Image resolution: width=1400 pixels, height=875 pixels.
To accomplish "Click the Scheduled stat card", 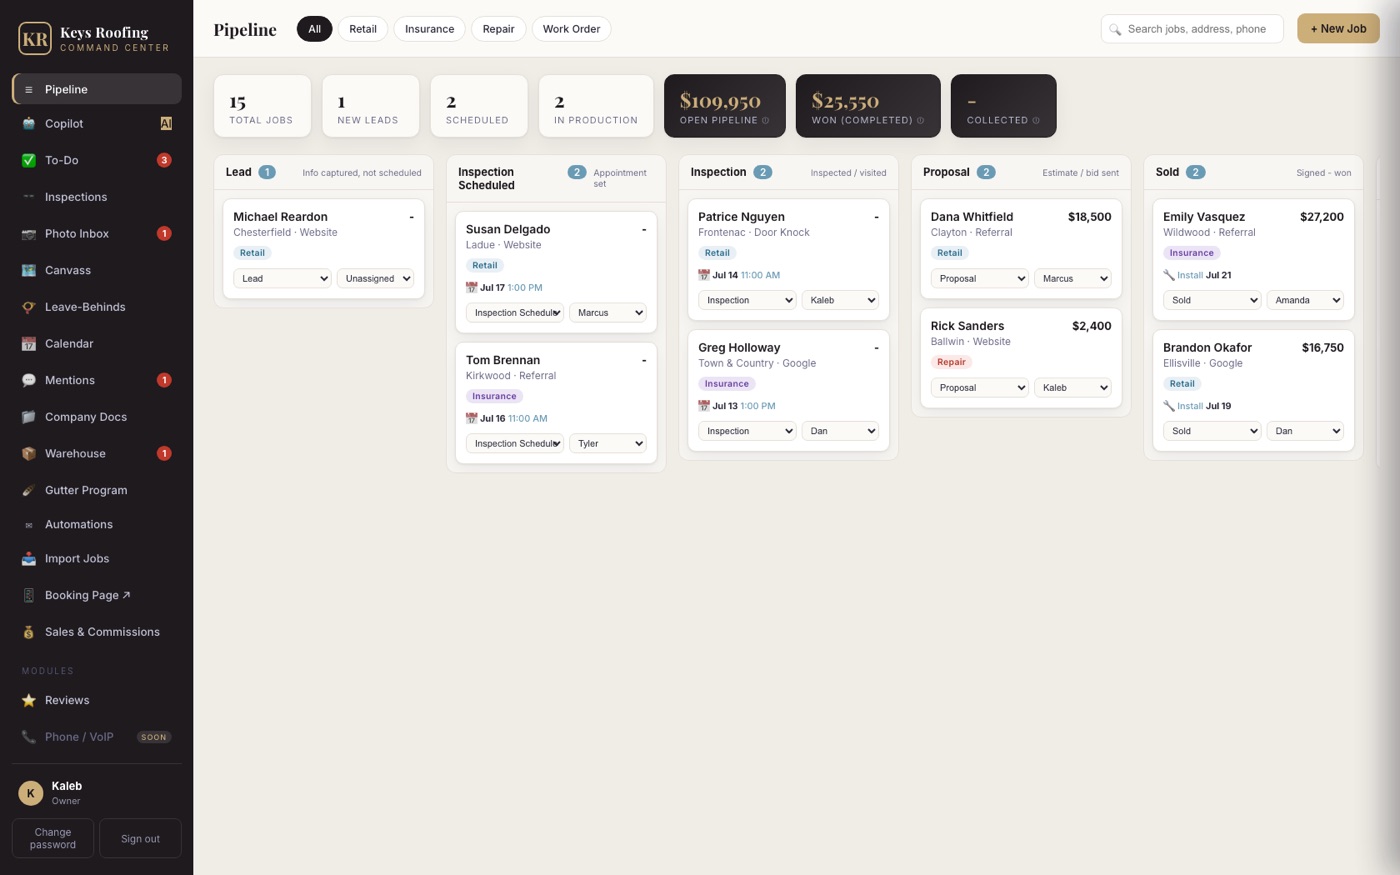I will (478, 106).
